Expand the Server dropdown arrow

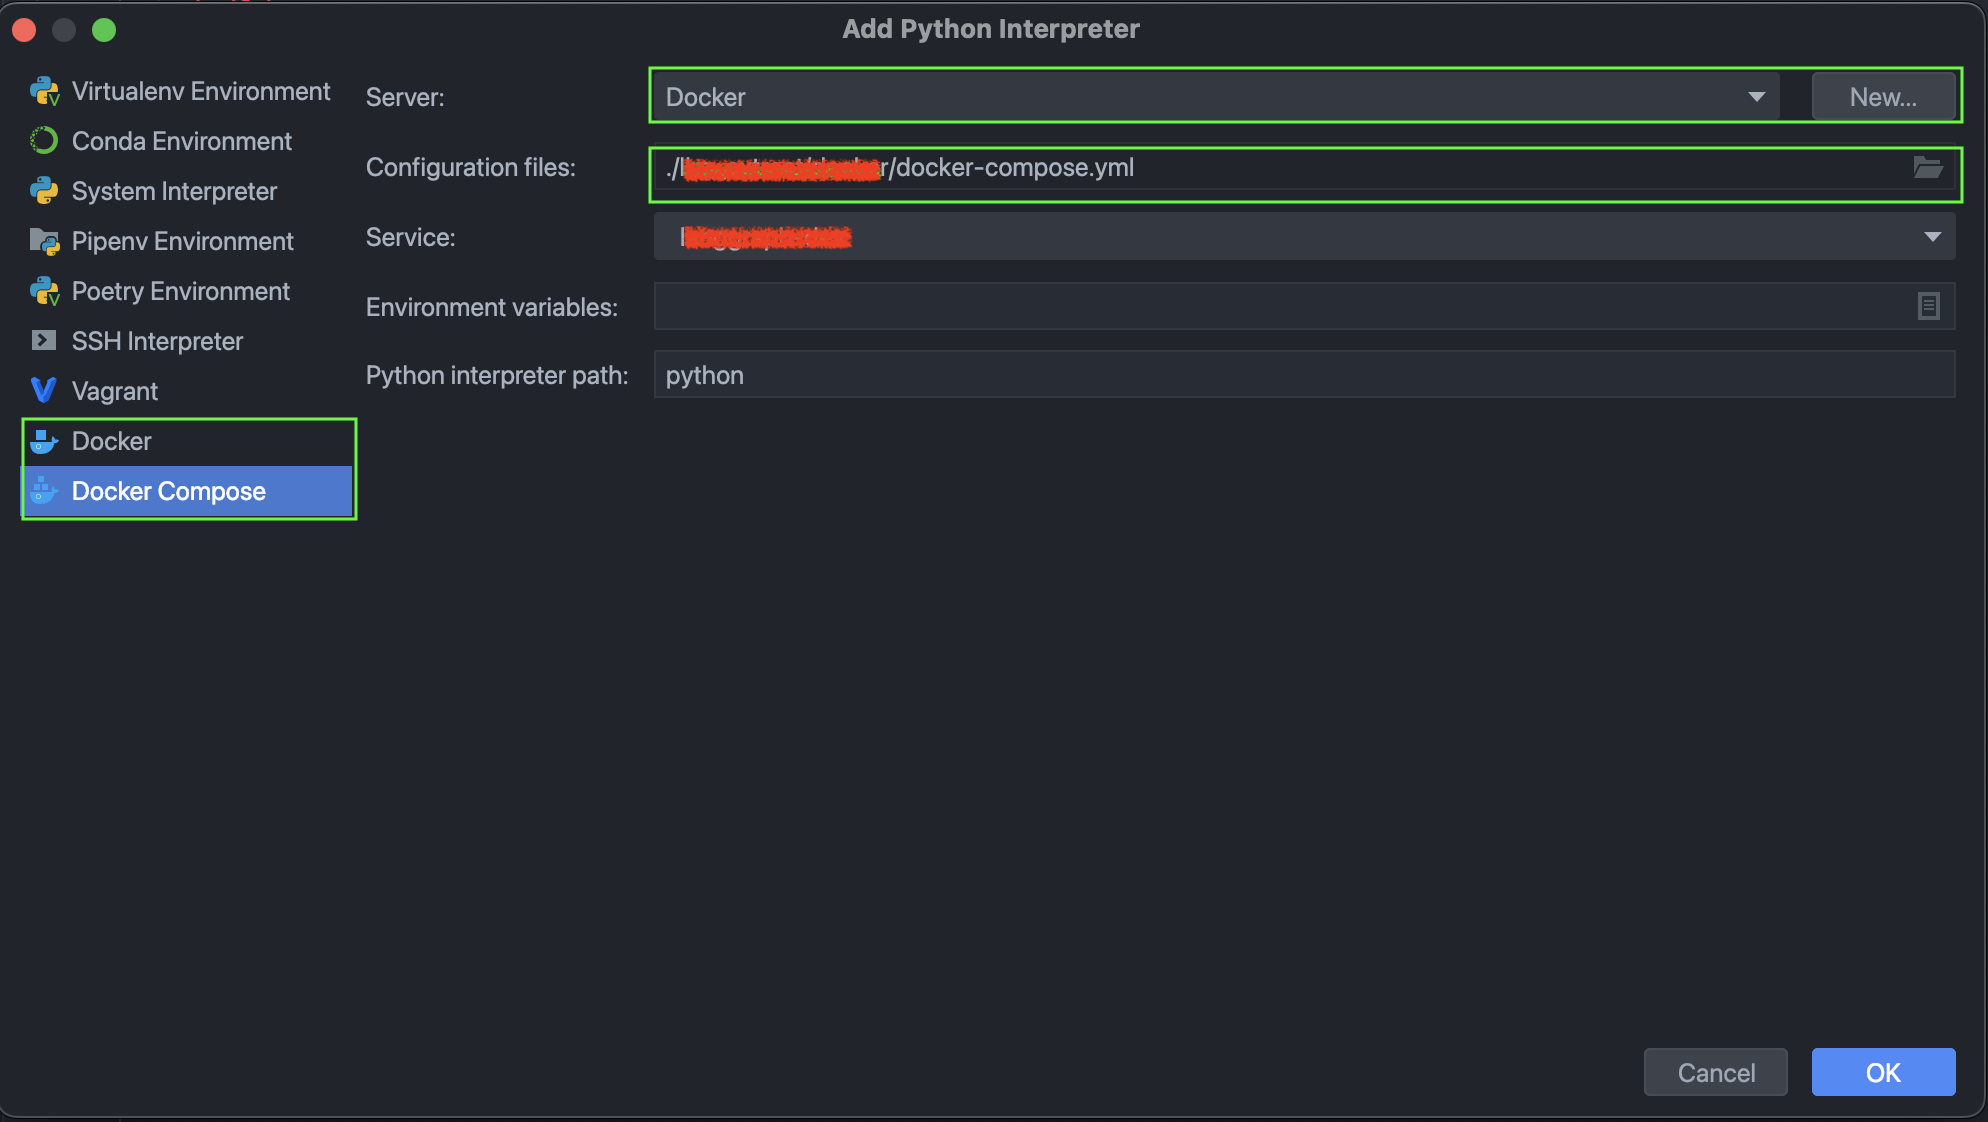click(1756, 97)
